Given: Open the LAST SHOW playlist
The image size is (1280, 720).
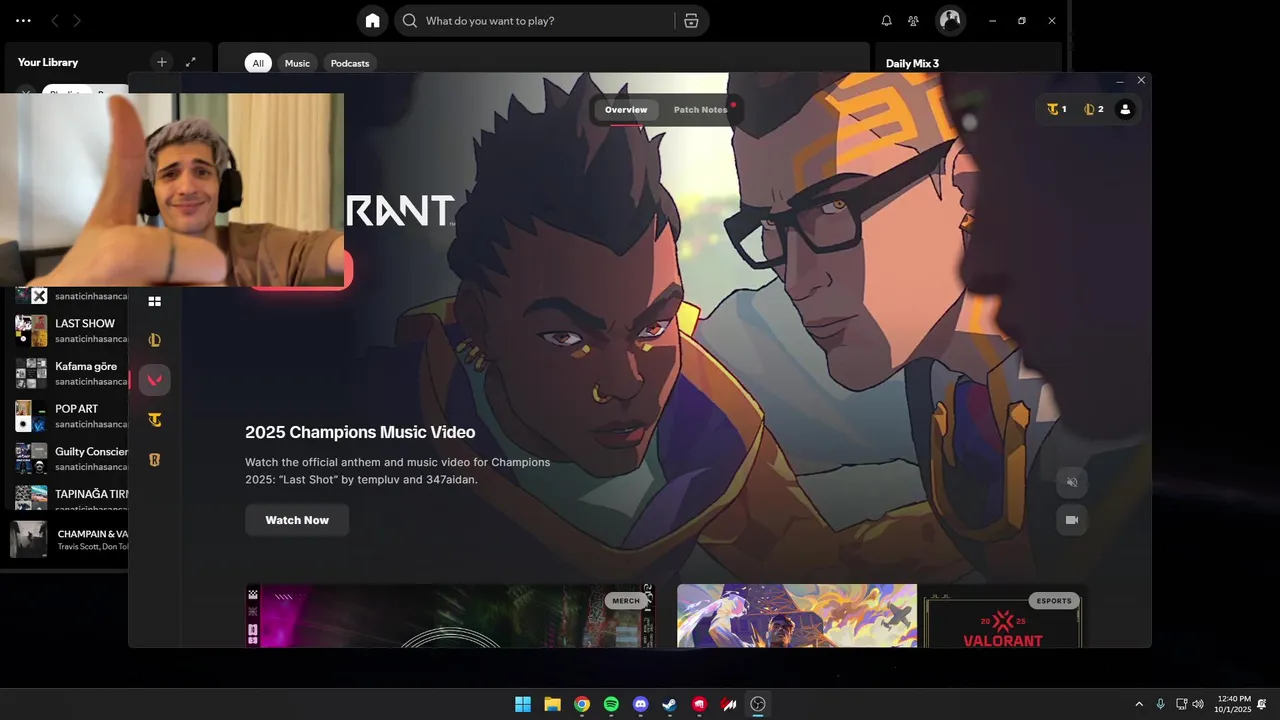Looking at the screenshot, I should click(71, 330).
